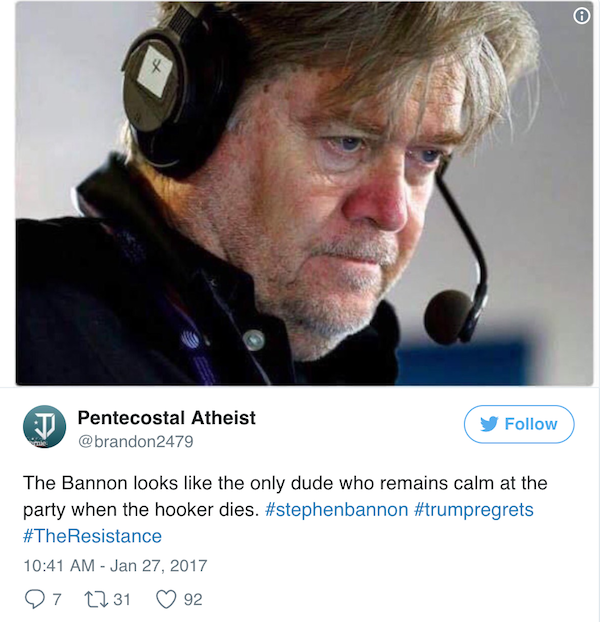Click the reply speech bubble icon
This screenshot has width=600, height=622.
click(35, 599)
